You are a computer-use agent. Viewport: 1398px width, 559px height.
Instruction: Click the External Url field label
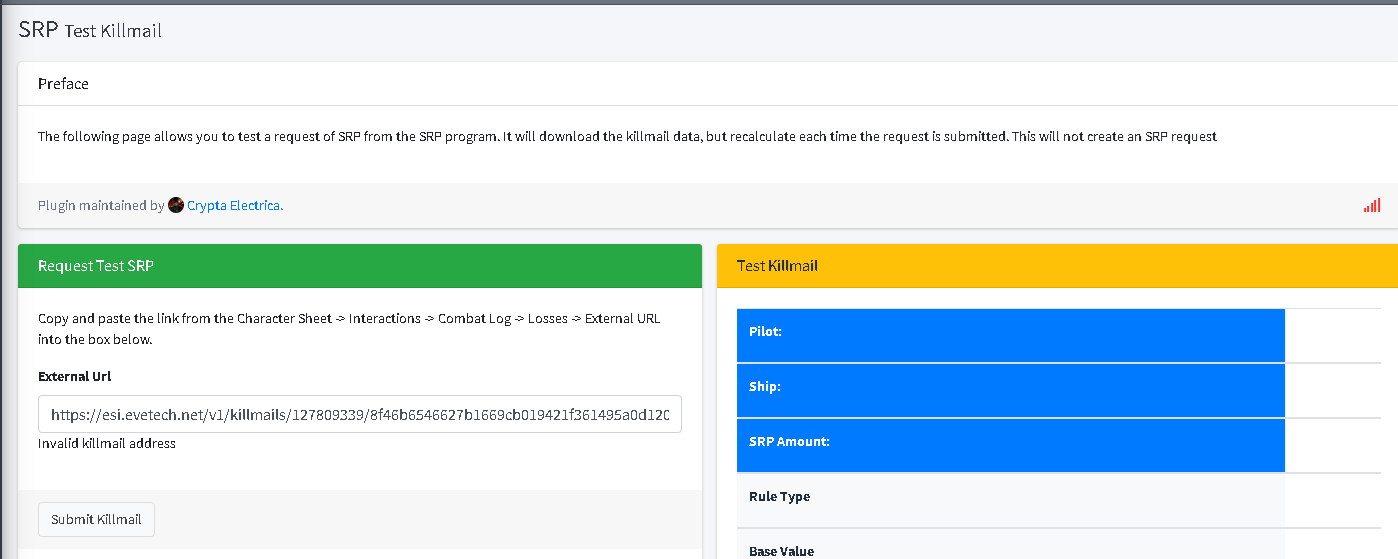(75, 377)
